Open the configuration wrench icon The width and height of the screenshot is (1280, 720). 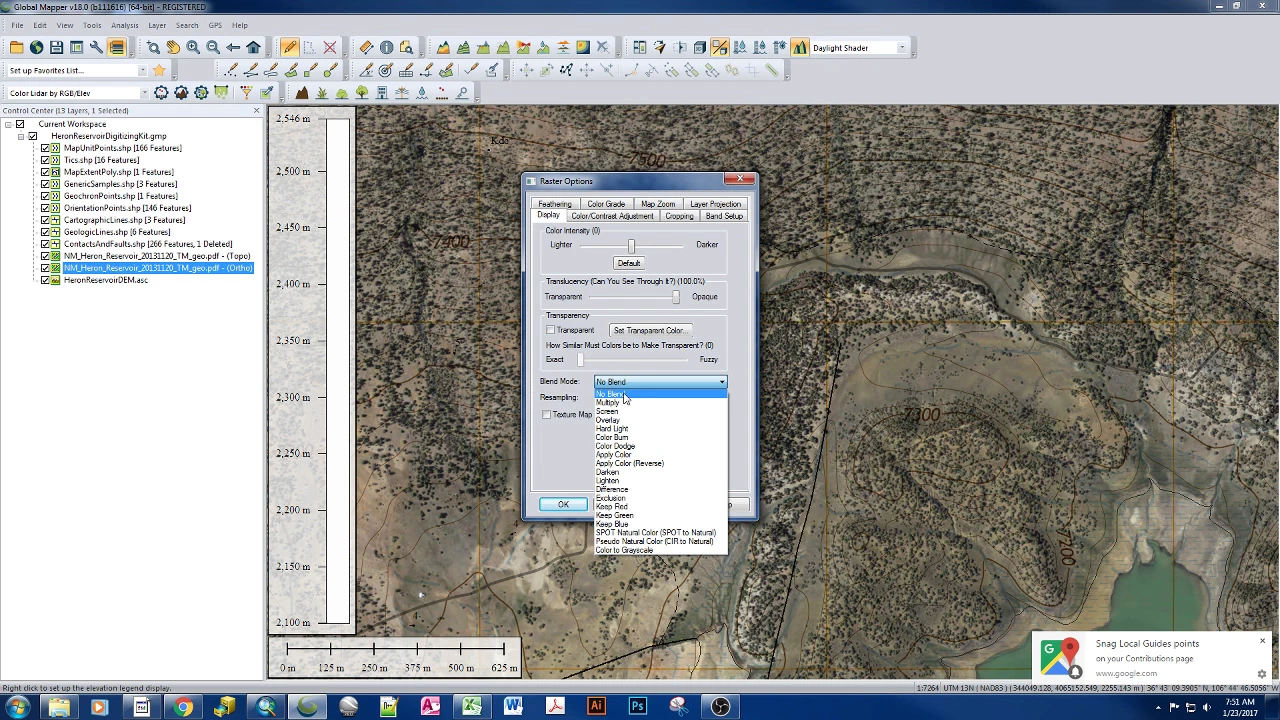click(97, 48)
